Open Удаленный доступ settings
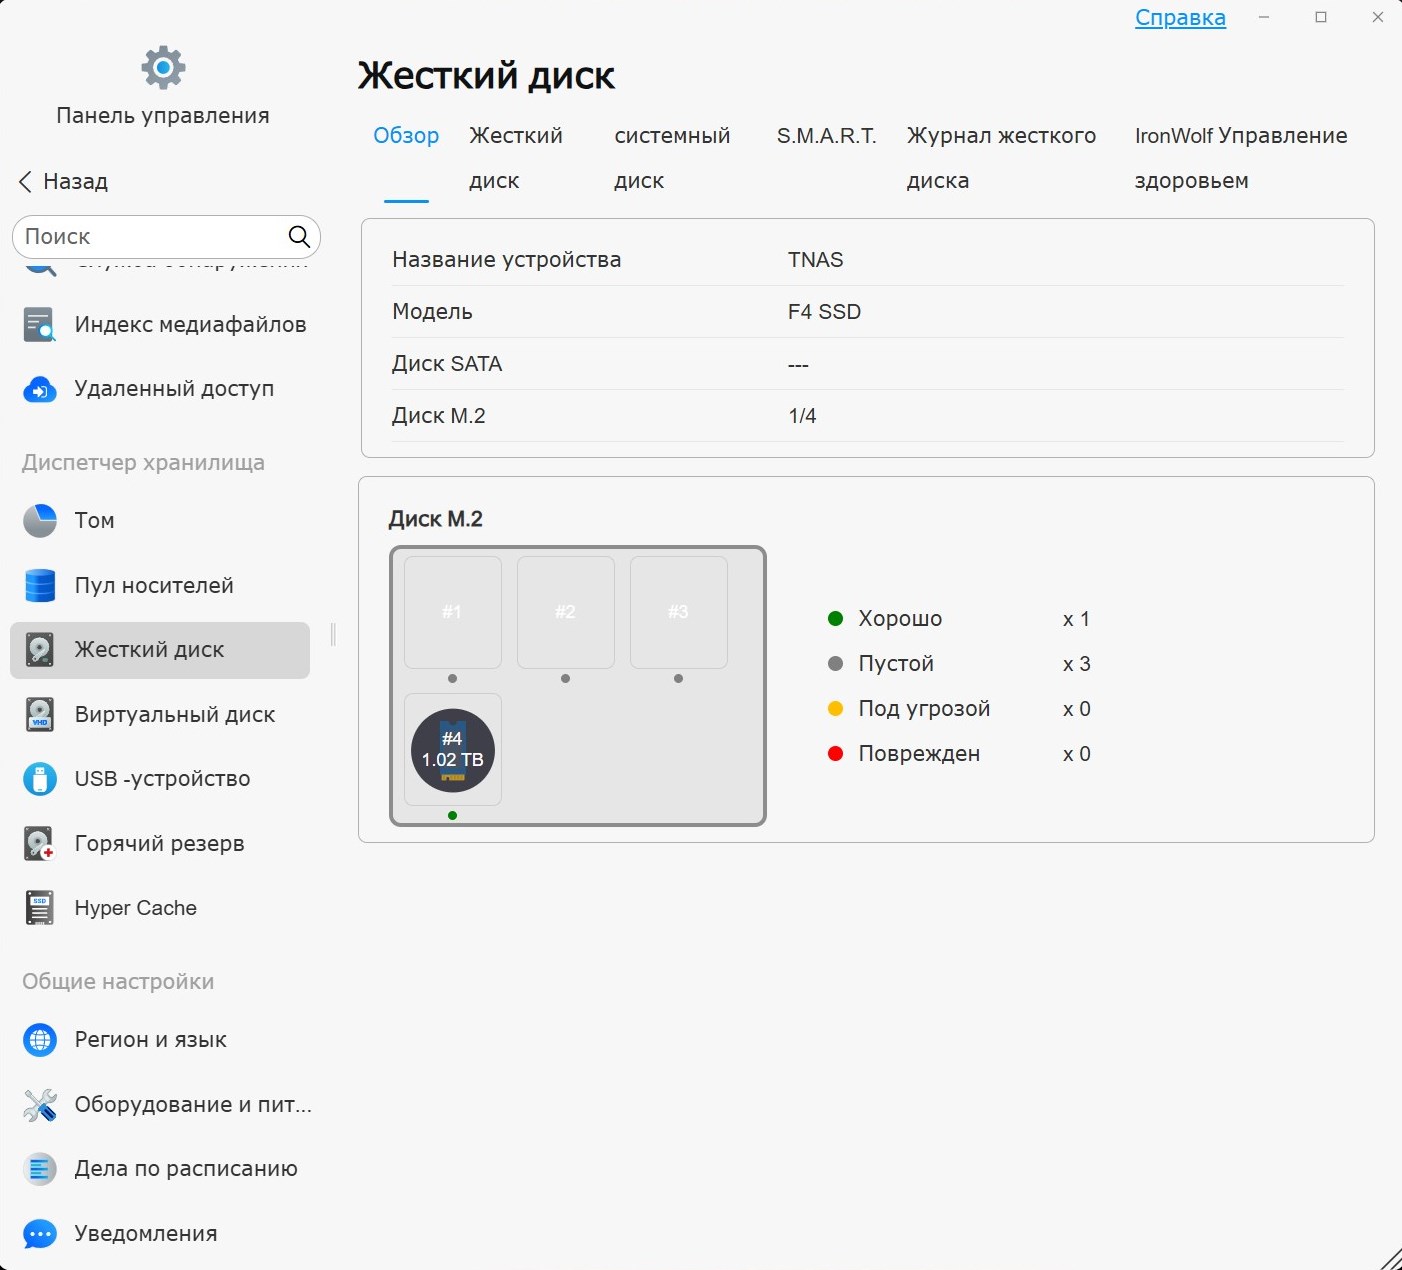Viewport: 1402px width, 1270px height. point(160,389)
